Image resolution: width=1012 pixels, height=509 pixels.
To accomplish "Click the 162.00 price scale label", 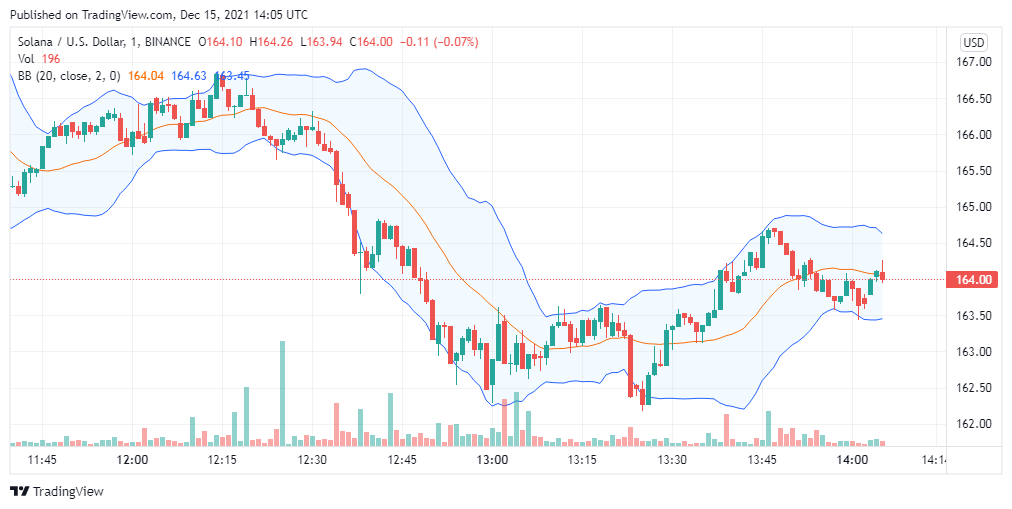I will (x=974, y=424).
